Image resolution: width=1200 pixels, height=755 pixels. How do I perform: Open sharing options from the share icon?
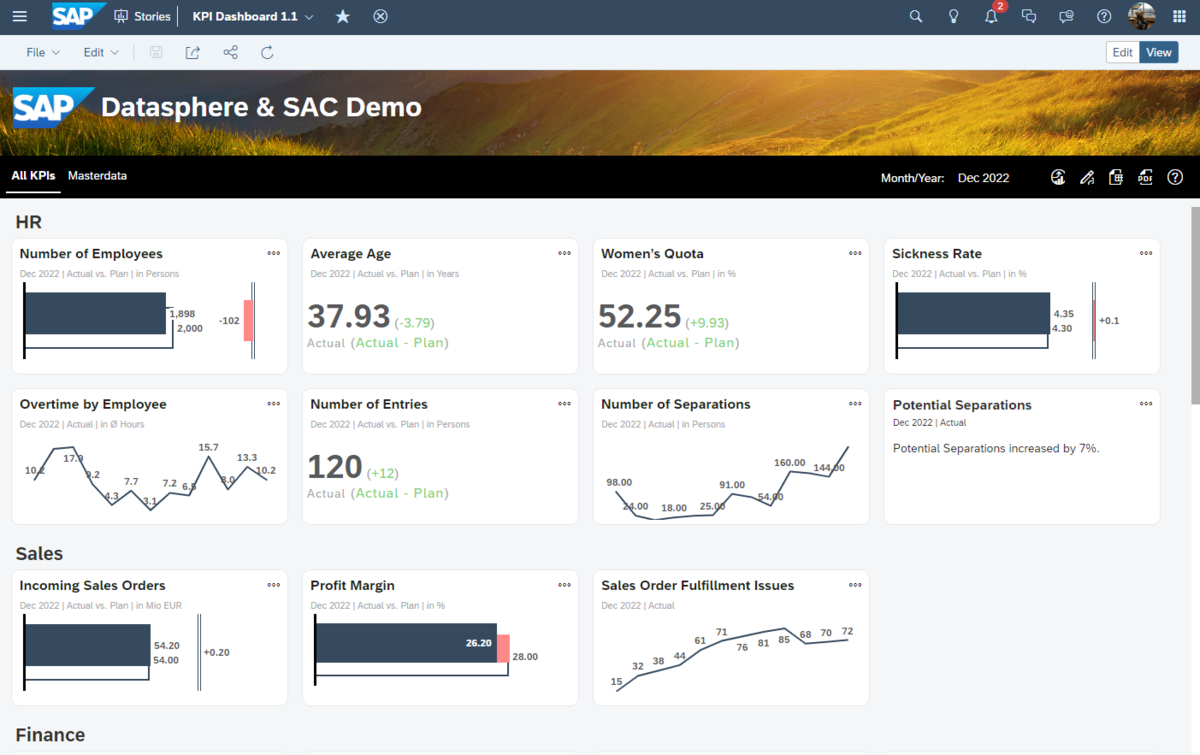click(230, 52)
